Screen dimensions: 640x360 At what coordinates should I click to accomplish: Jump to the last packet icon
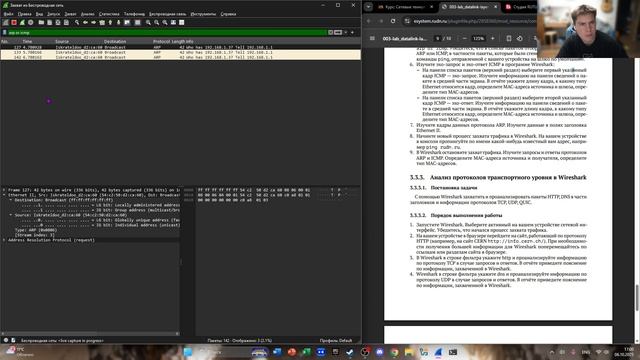coord(118,22)
